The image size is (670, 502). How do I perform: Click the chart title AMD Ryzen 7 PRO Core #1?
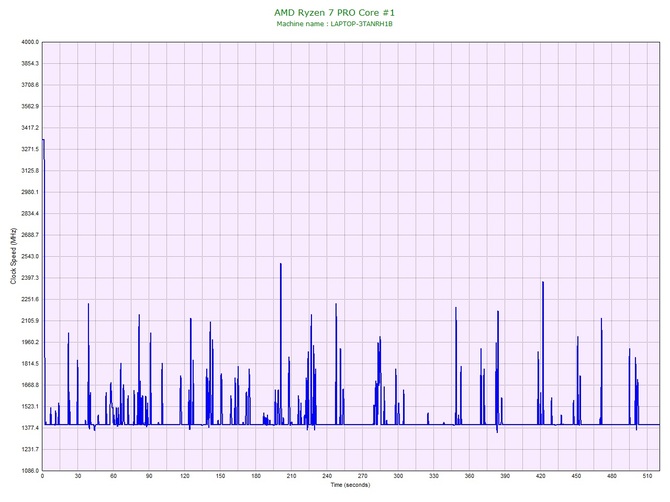pos(334,12)
